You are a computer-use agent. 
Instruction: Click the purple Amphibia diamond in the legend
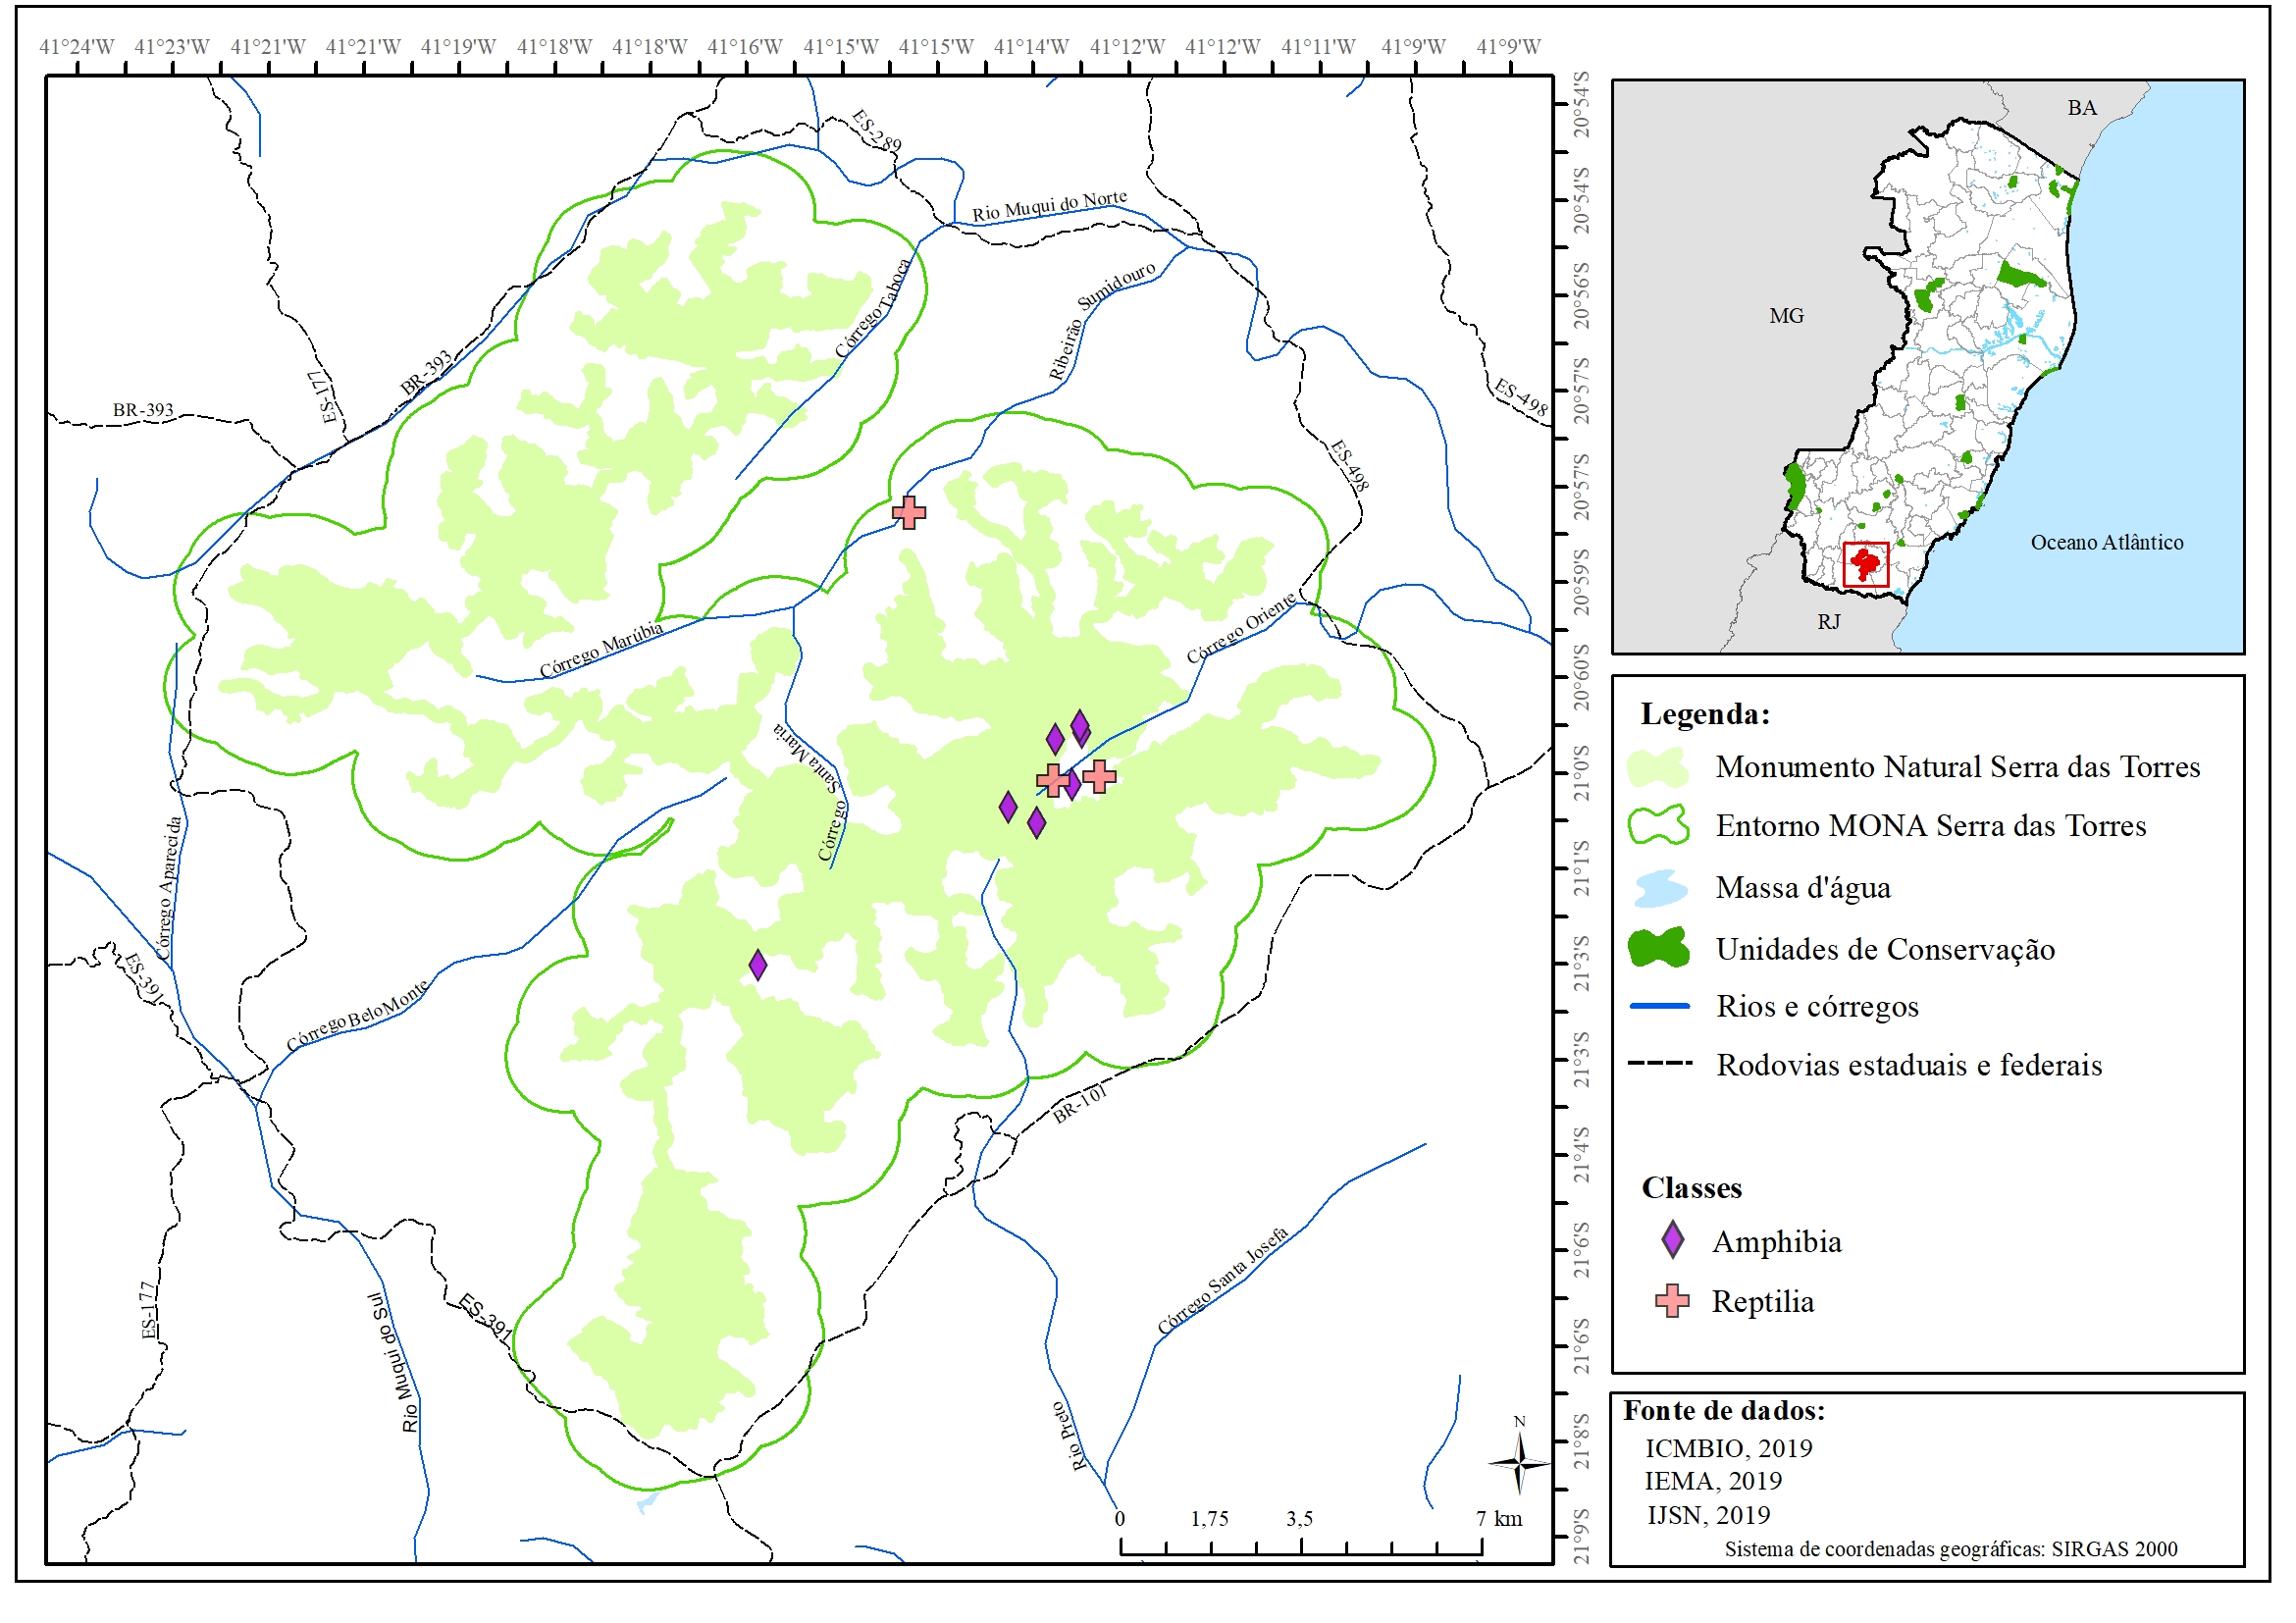(1673, 1240)
